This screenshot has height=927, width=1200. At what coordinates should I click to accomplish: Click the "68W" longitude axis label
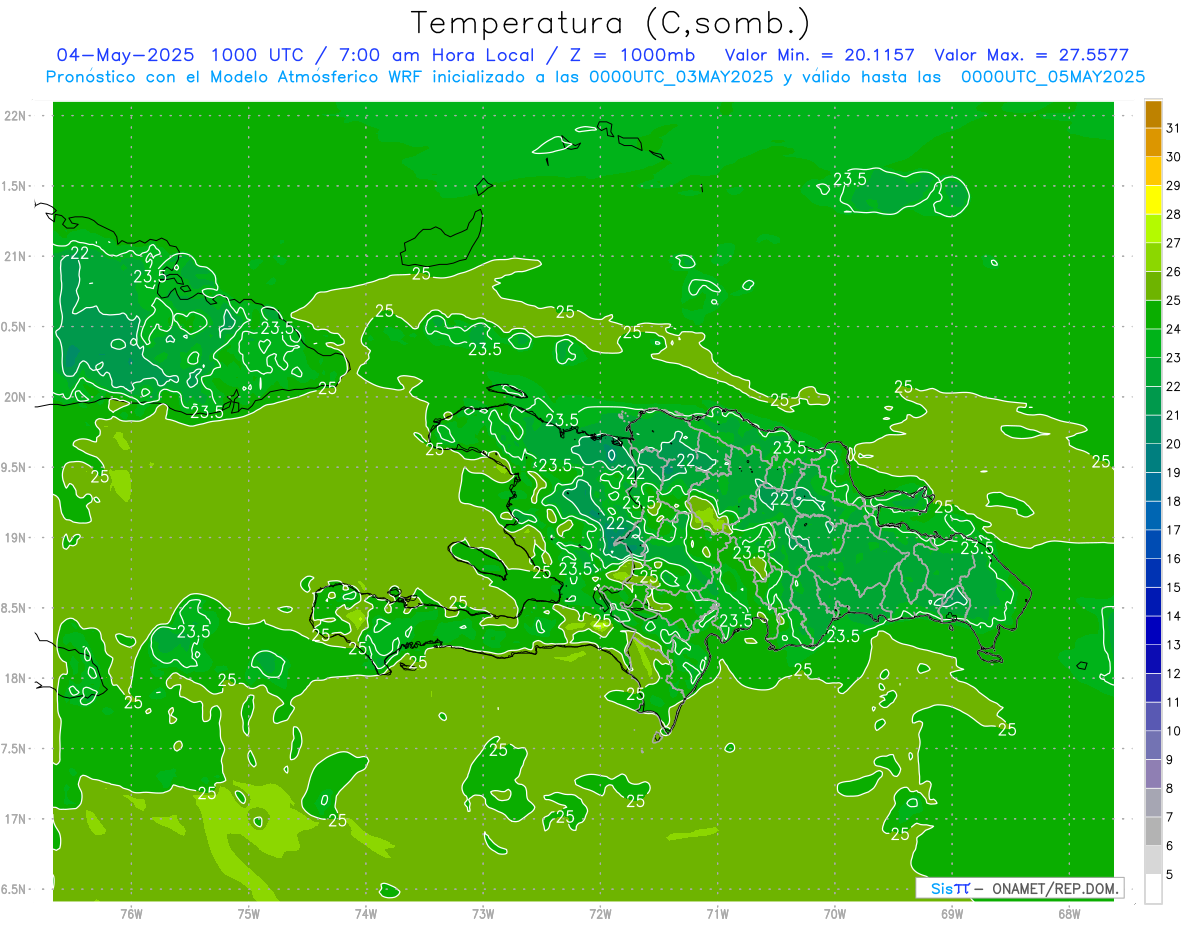(1068, 913)
